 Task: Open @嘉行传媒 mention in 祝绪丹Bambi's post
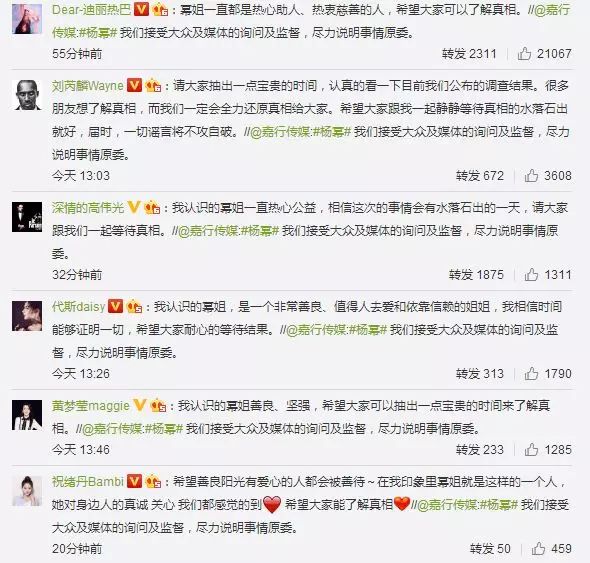447,505
